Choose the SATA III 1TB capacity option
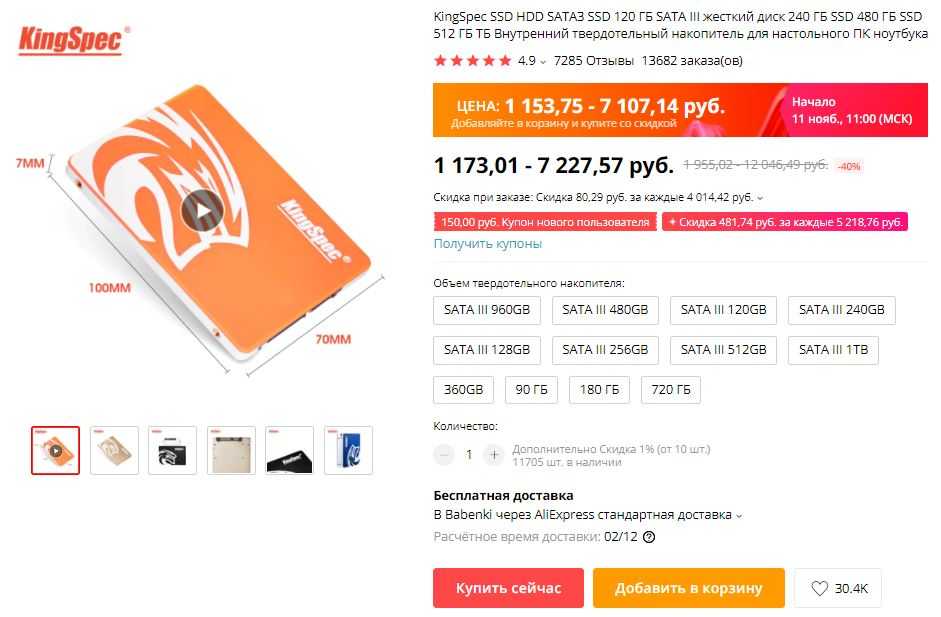Viewport: 941px width, 617px height. click(833, 350)
